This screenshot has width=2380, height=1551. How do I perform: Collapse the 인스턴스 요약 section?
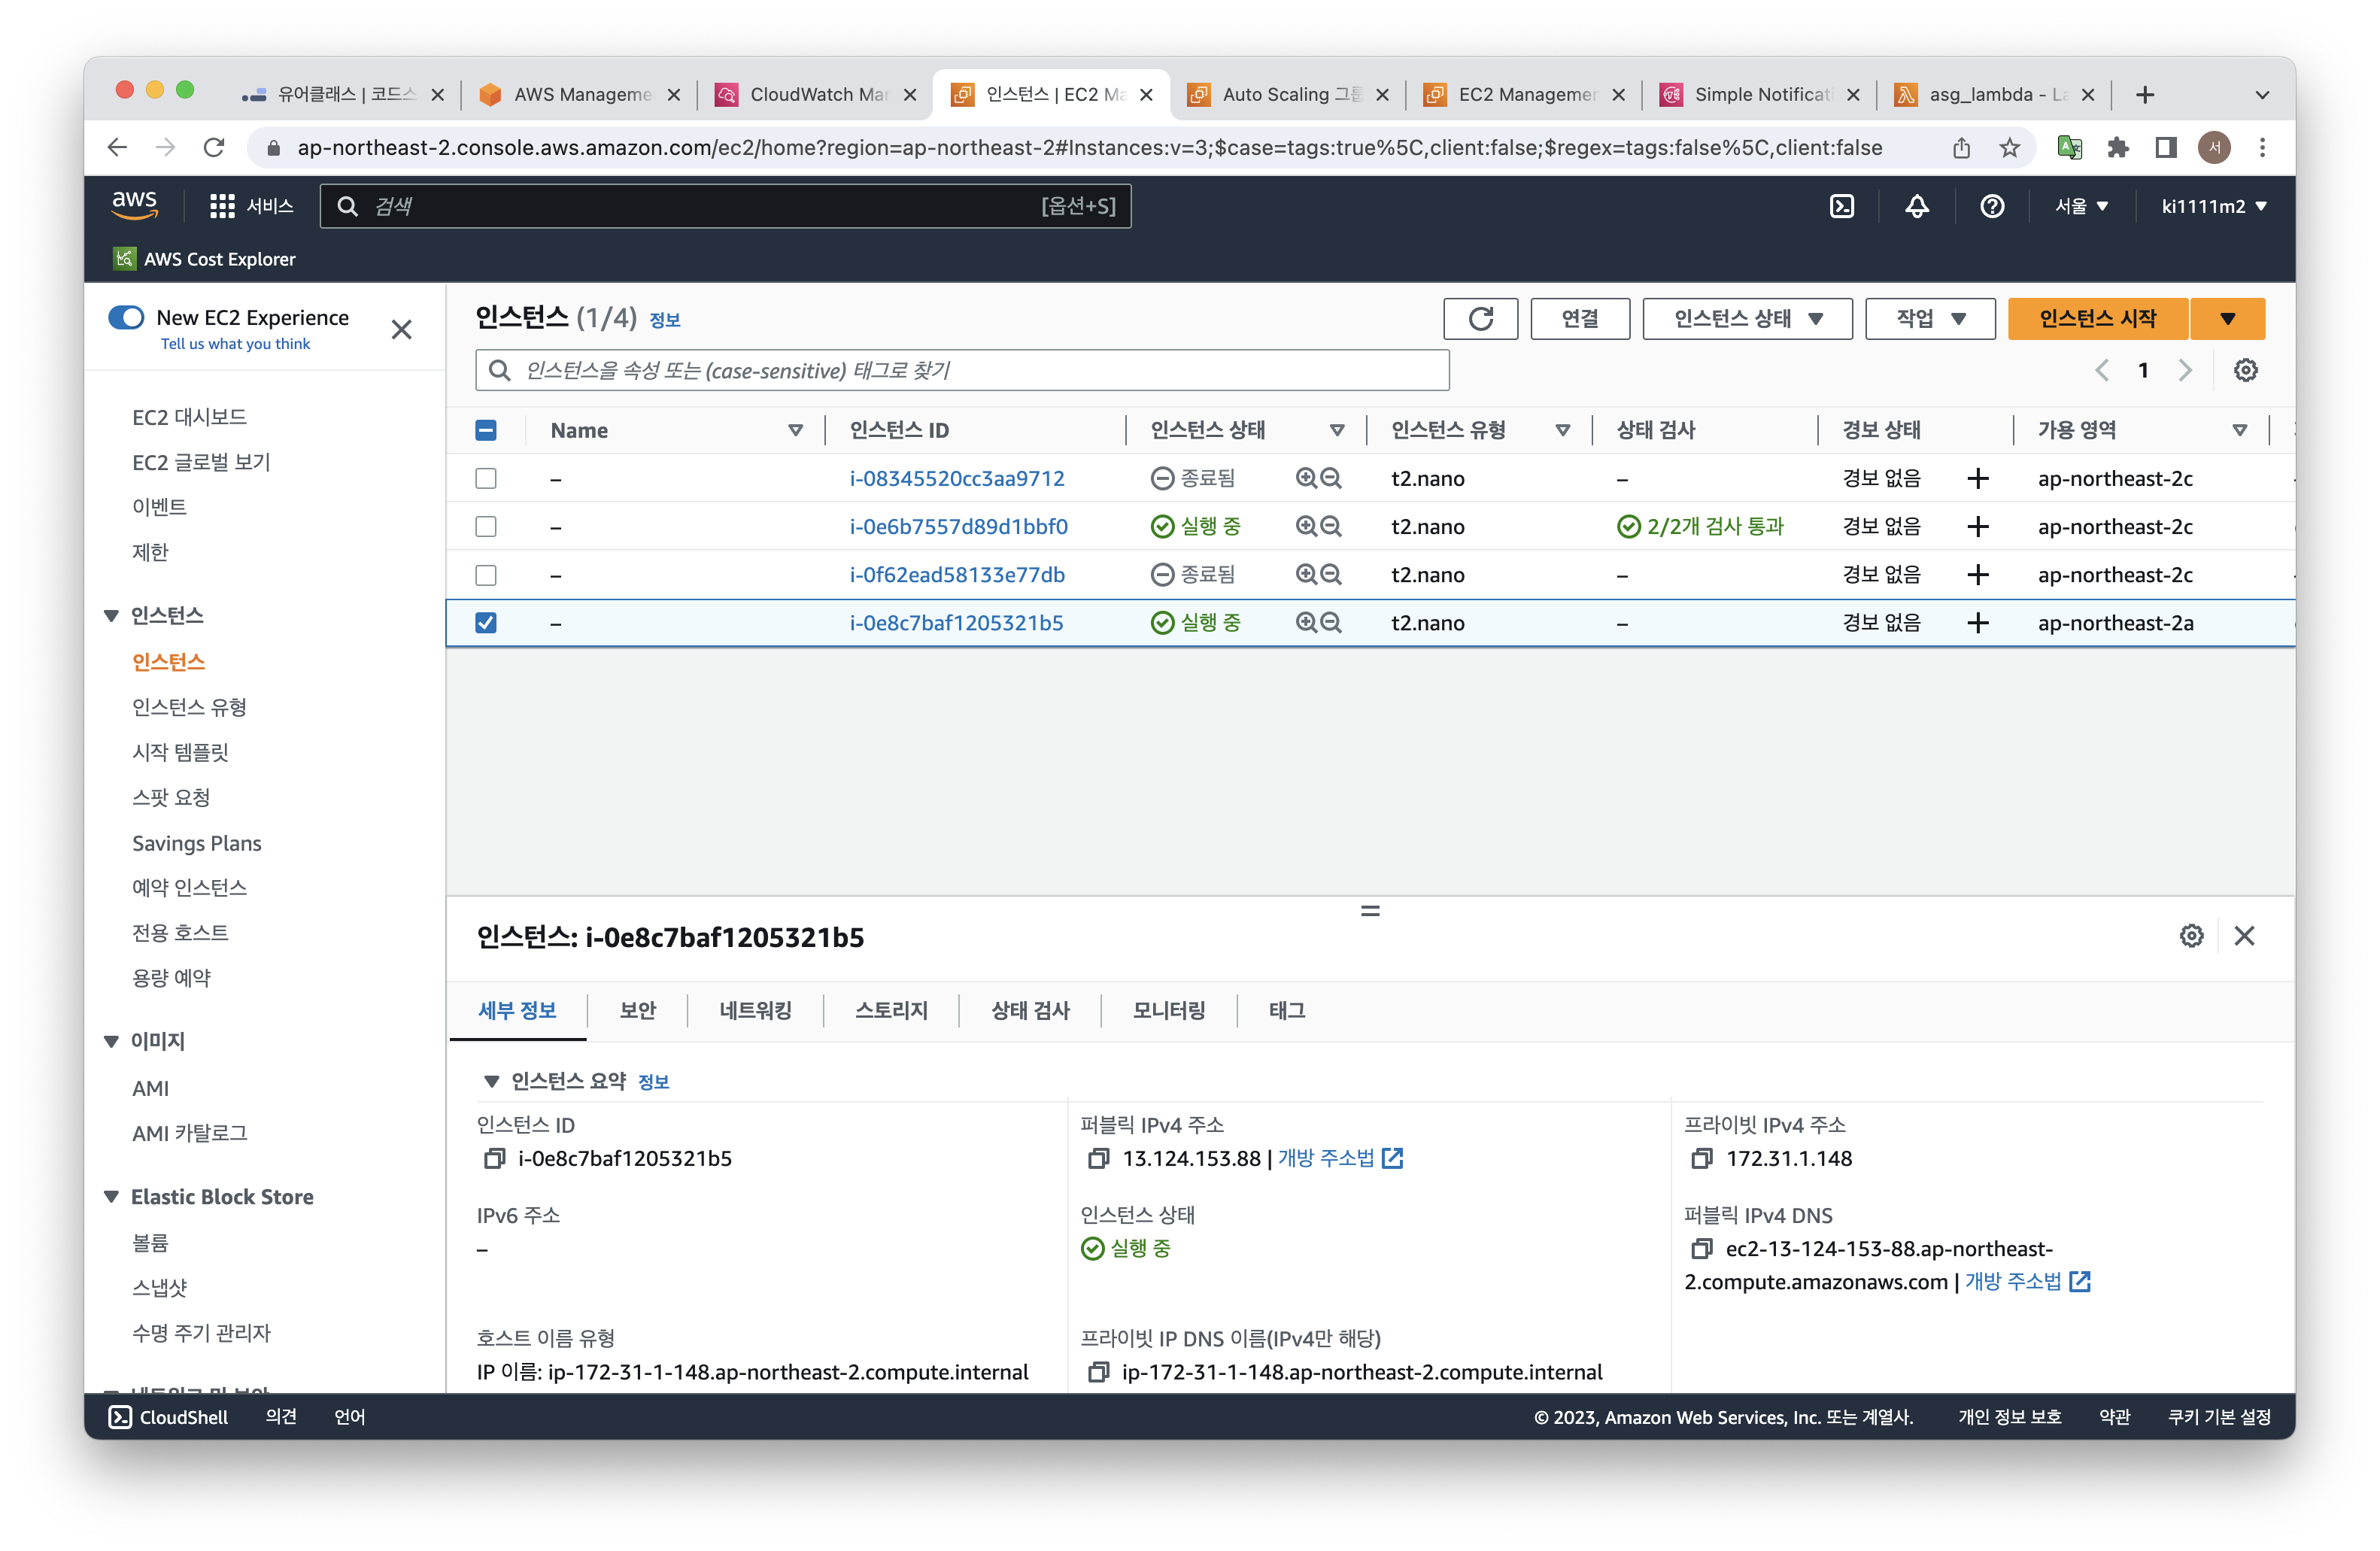click(x=491, y=1081)
